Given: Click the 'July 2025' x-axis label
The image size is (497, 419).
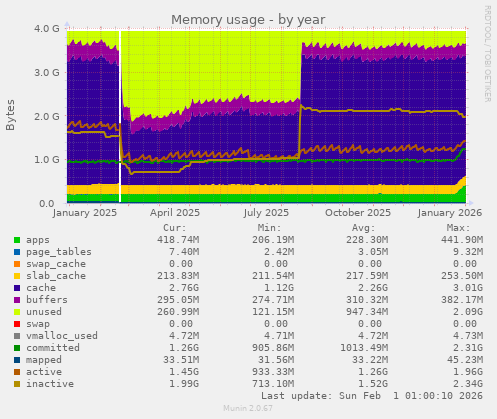Looking at the screenshot, I should pos(266,213).
